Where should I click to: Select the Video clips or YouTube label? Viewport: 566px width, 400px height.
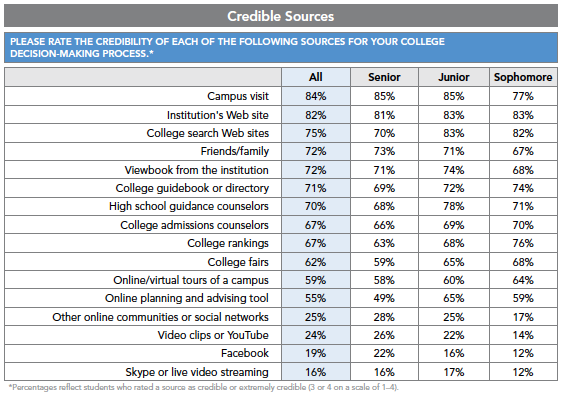point(213,335)
